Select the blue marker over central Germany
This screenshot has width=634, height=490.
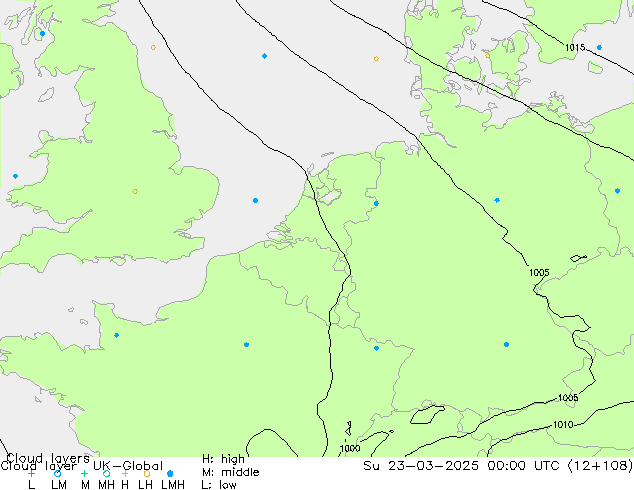pyautogui.click(x=497, y=200)
